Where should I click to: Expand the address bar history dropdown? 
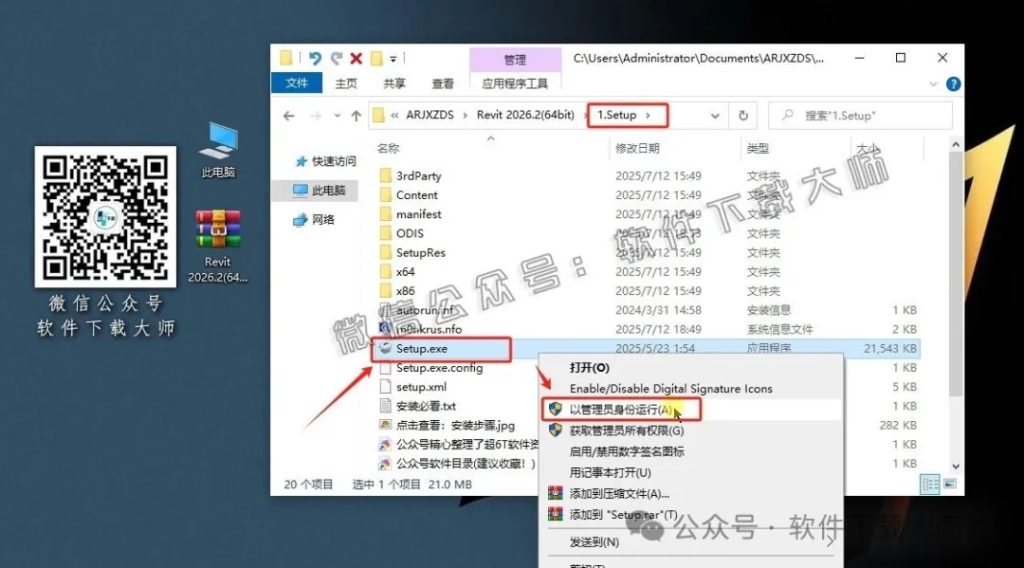[714, 116]
